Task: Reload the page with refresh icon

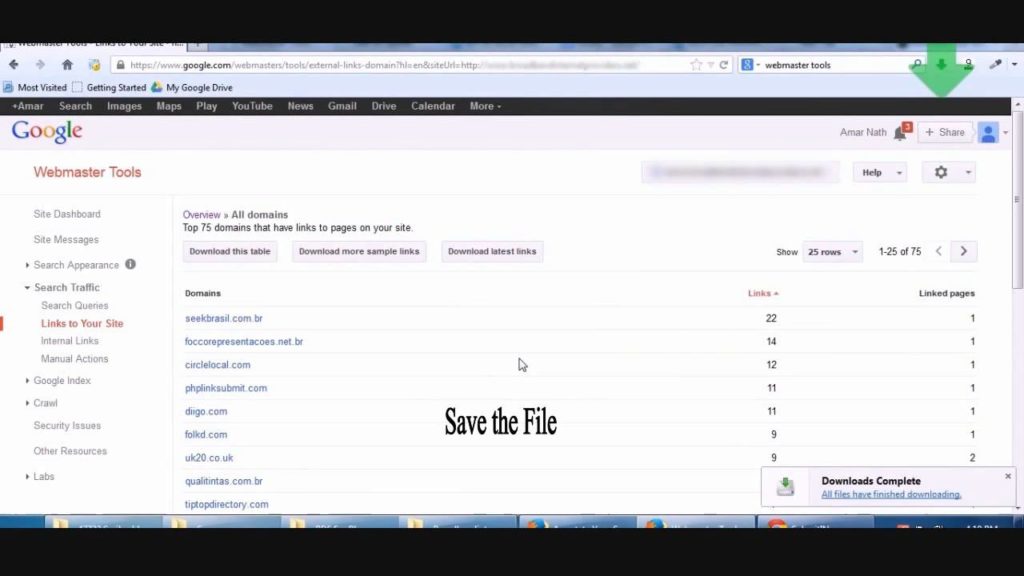Action: [x=724, y=65]
